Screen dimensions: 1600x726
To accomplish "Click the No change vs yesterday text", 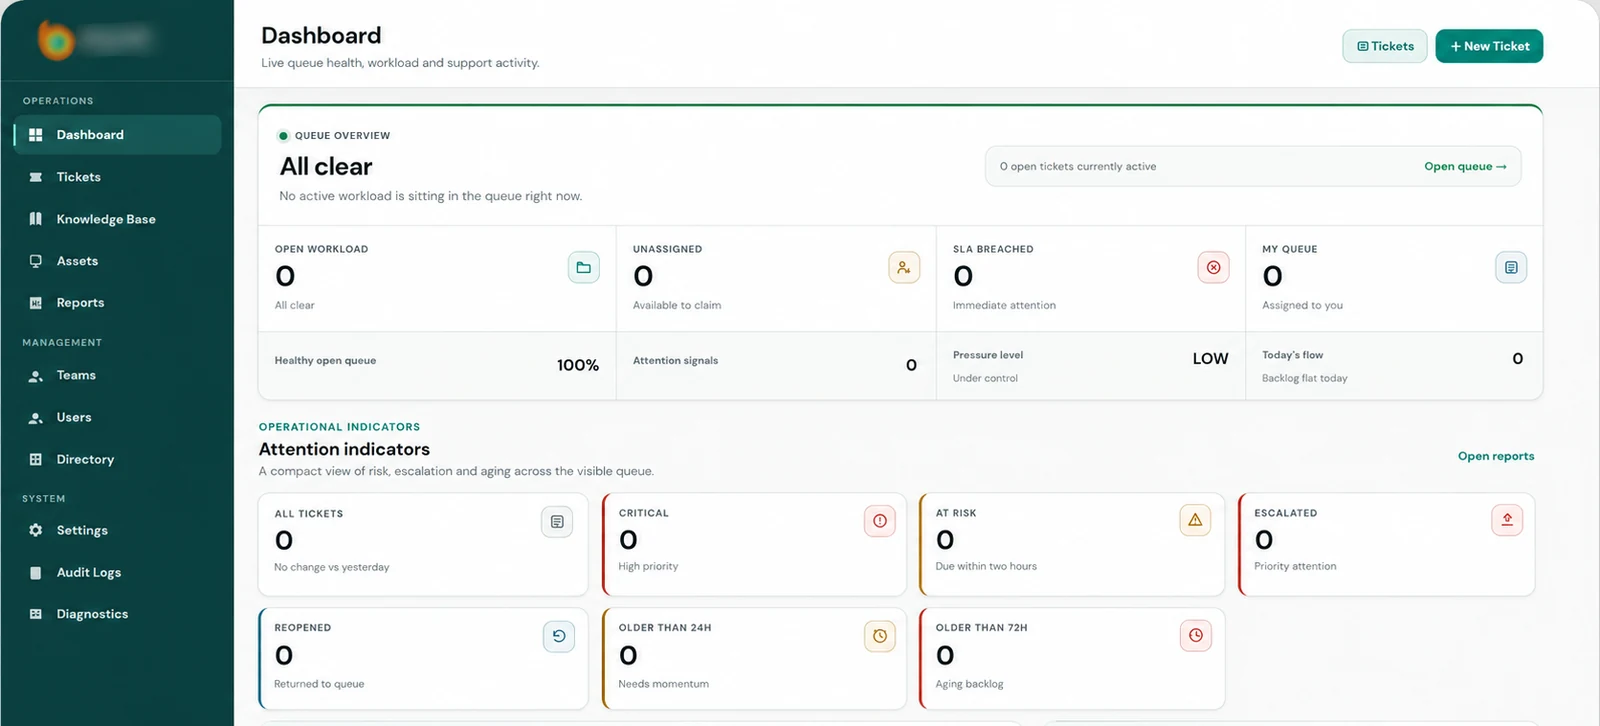I will click(332, 568).
